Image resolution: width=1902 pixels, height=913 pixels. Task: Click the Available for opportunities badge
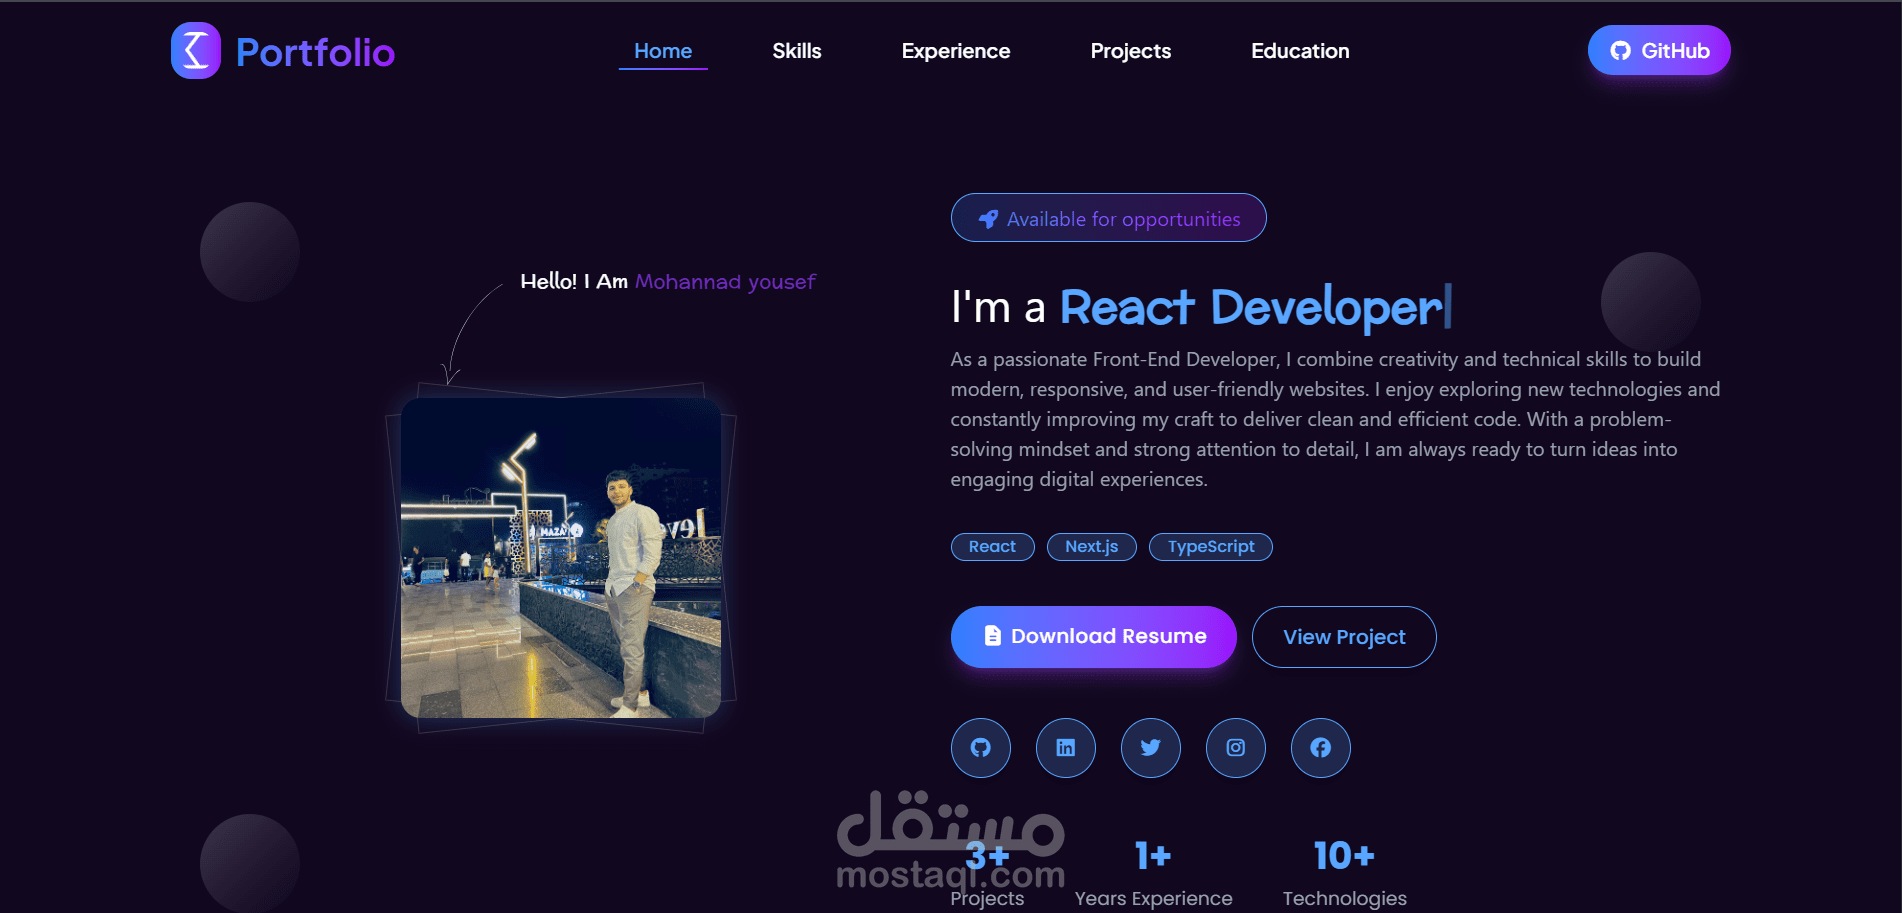click(1109, 218)
